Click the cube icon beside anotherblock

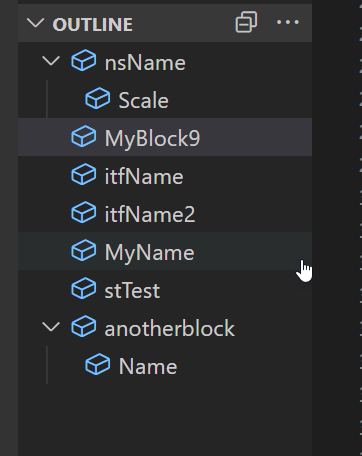tap(84, 327)
